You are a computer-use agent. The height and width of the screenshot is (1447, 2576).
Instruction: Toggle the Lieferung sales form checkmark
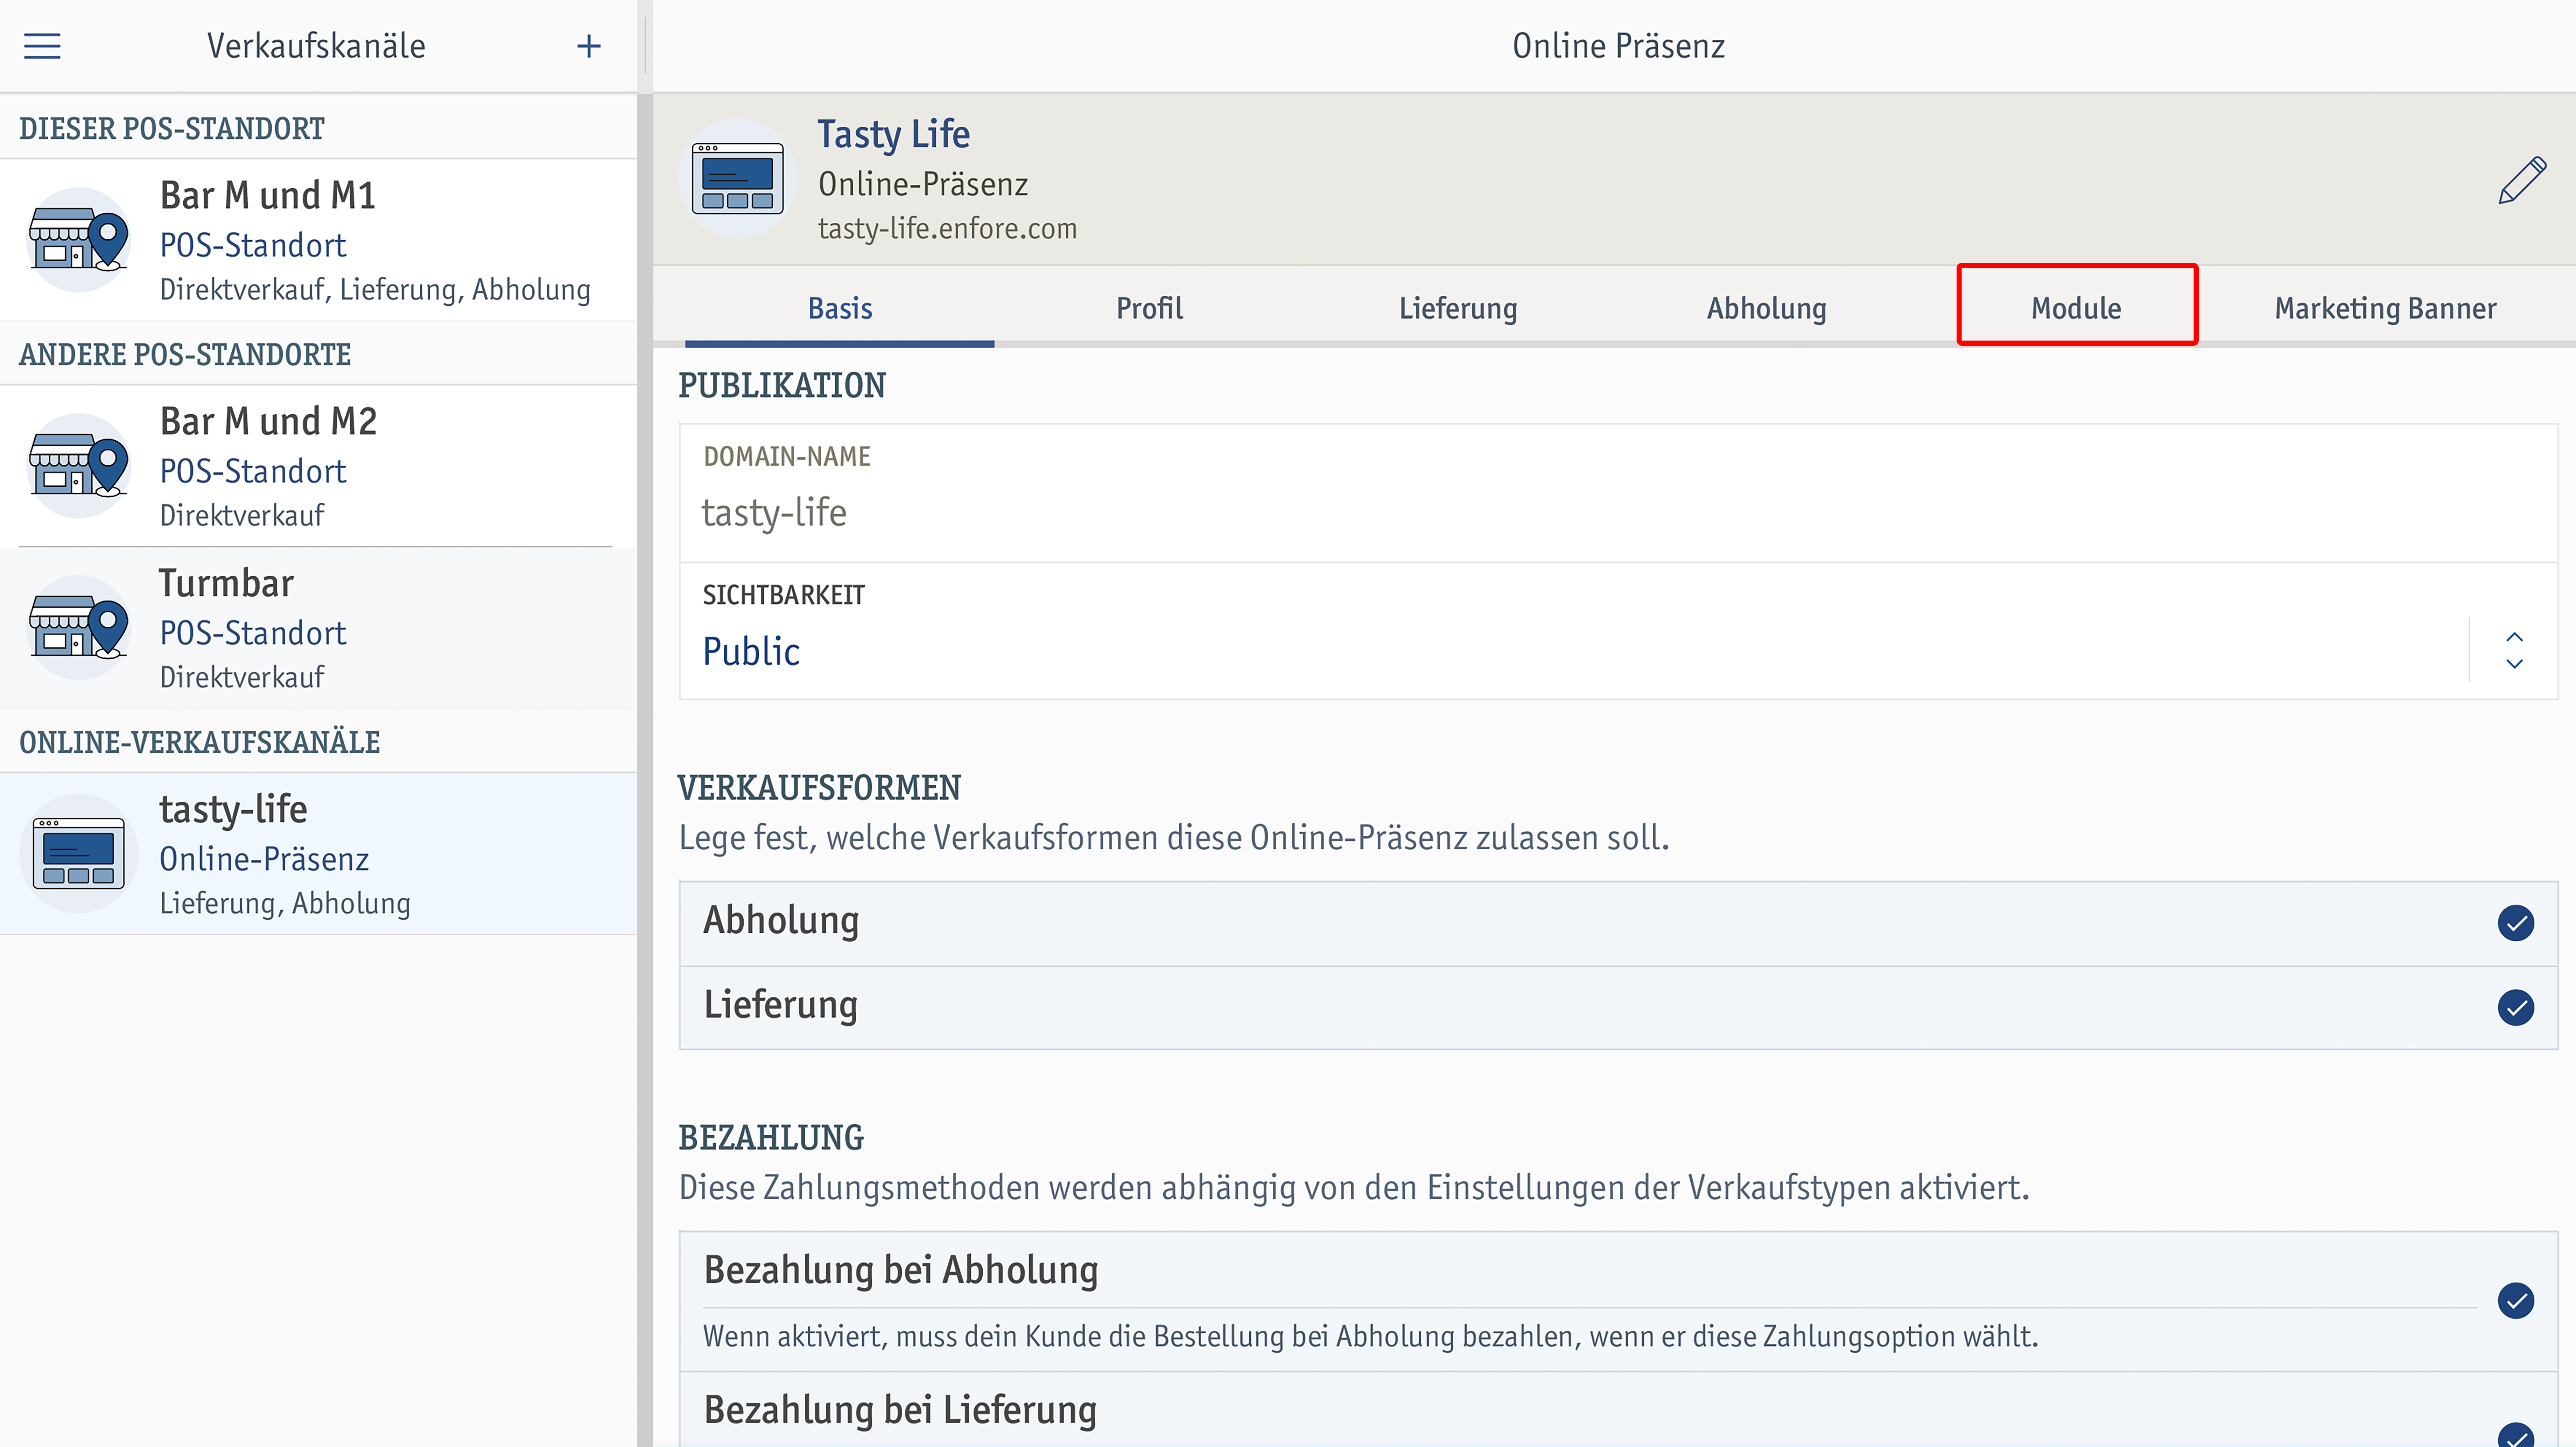coord(2515,1007)
